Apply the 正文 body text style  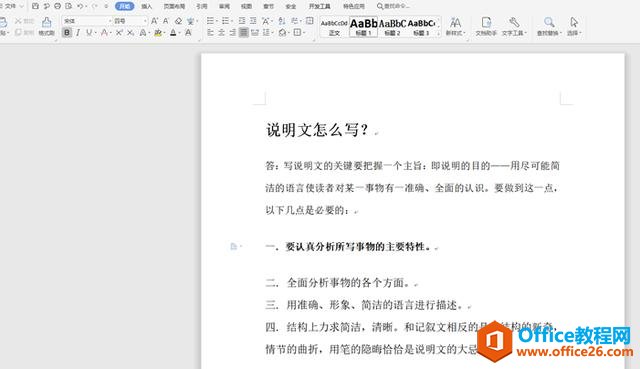tap(334, 27)
